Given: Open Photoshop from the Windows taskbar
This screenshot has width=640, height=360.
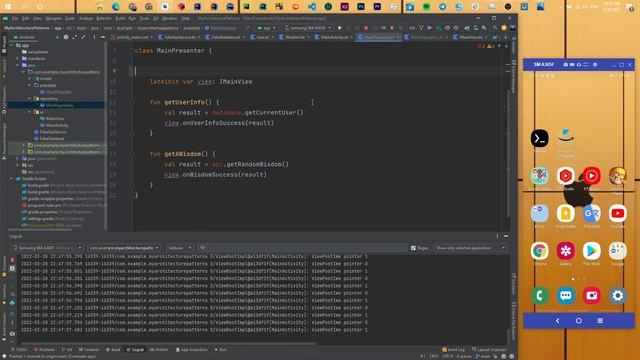Looking at the screenshot, I should click(x=361, y=7).
